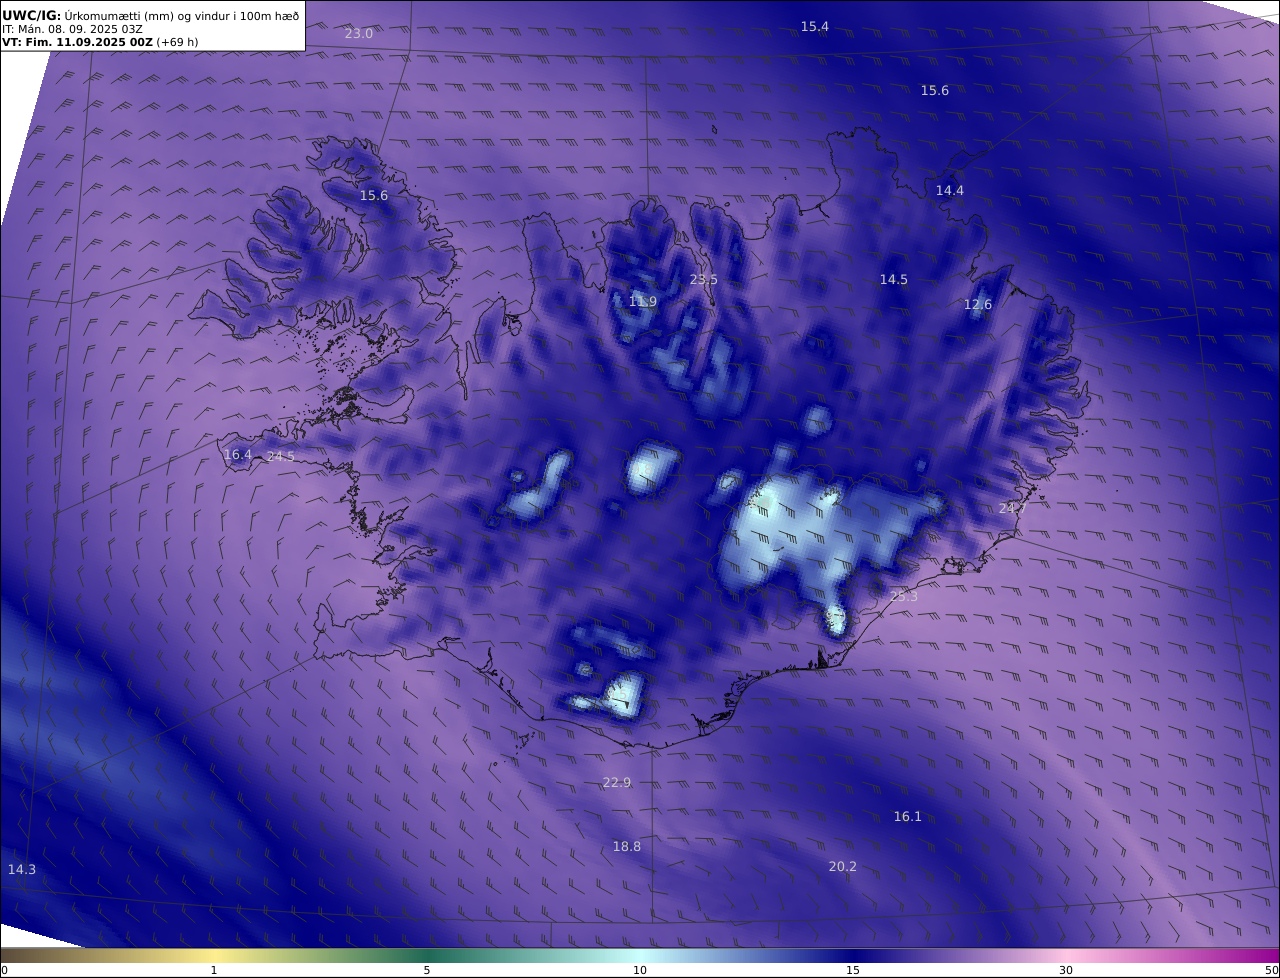Click the 5 tick on the colour scale

coord(427,970)
